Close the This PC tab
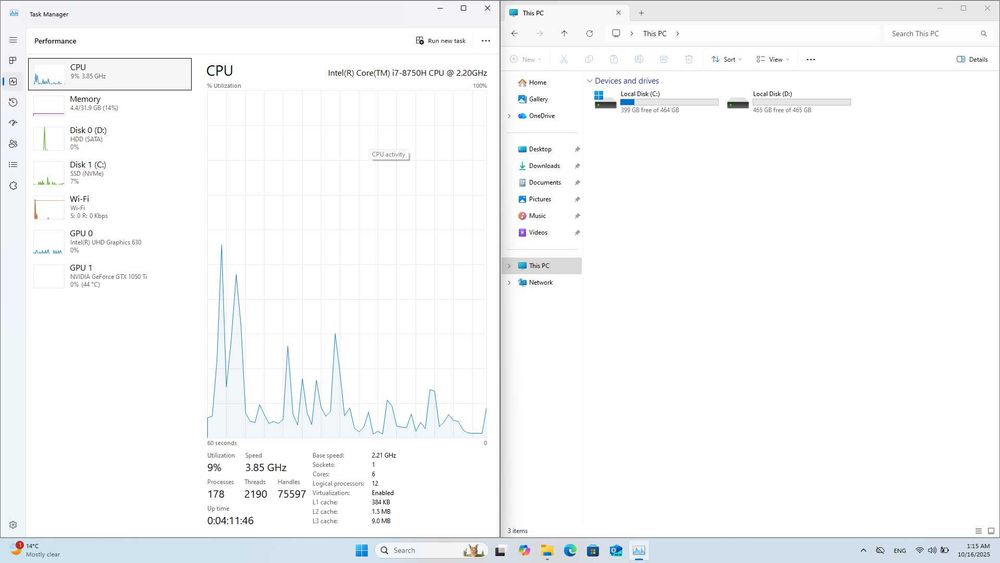Screen dimensions: 1000x563 (x=618, y=13)
